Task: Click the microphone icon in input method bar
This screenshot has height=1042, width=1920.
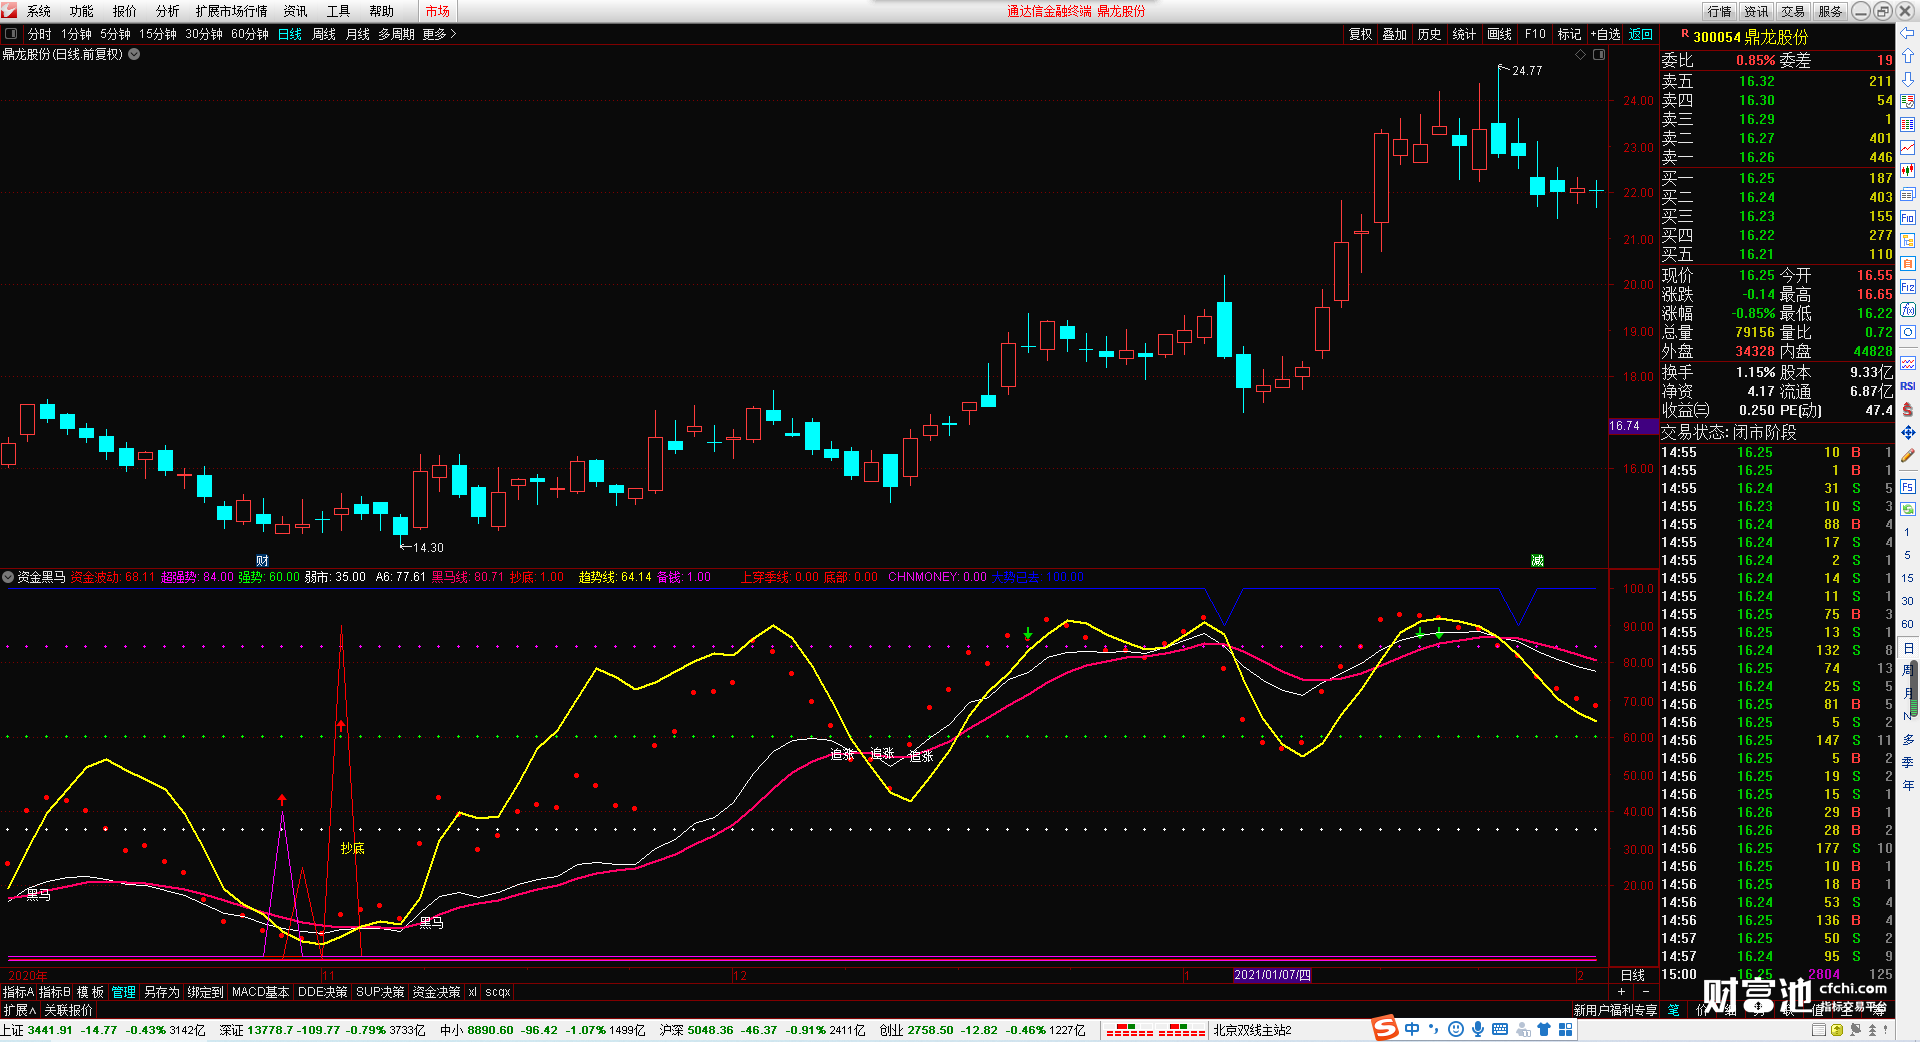Action: tap(1477, 1029)
